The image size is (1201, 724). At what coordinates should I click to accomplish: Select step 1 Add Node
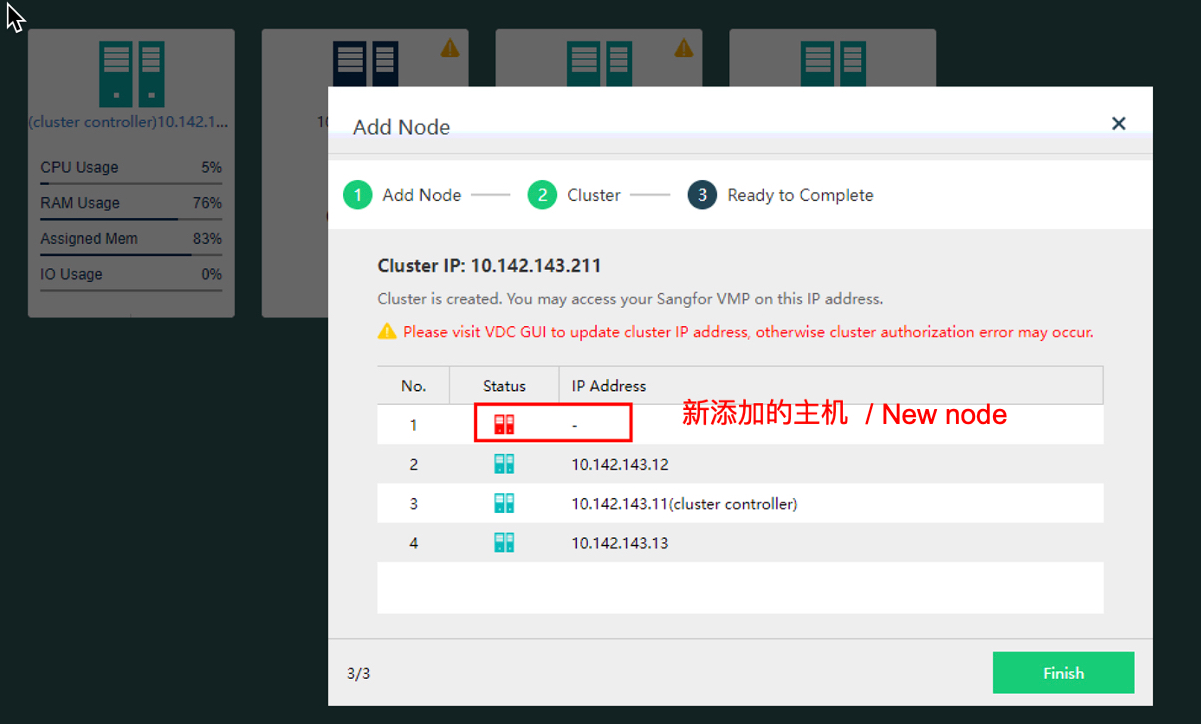[x=402, y=195]
